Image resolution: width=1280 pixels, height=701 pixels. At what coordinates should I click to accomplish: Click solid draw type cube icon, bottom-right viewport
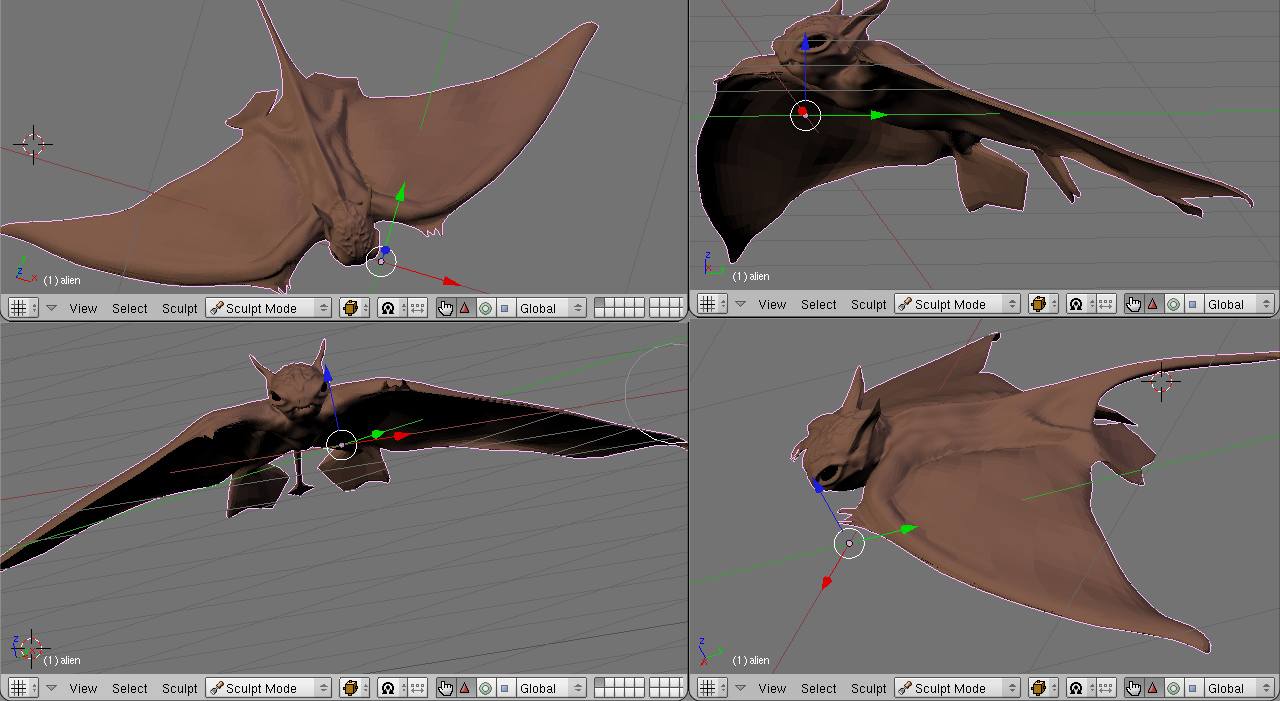pyautogui.click(x=1041, y=688)
